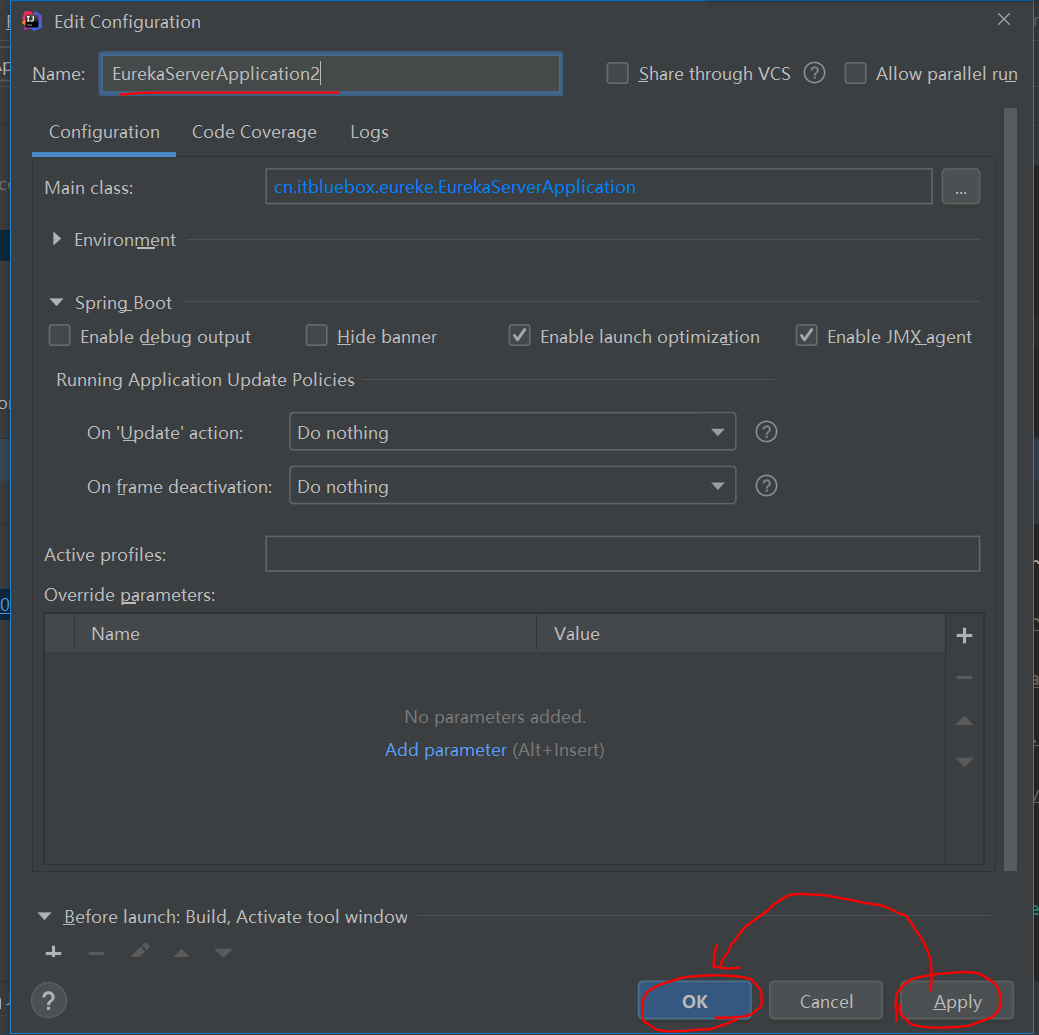Close the Edit Configuration dialog
Screen dimensions: 1039x1035
[x=1004, y=19]
